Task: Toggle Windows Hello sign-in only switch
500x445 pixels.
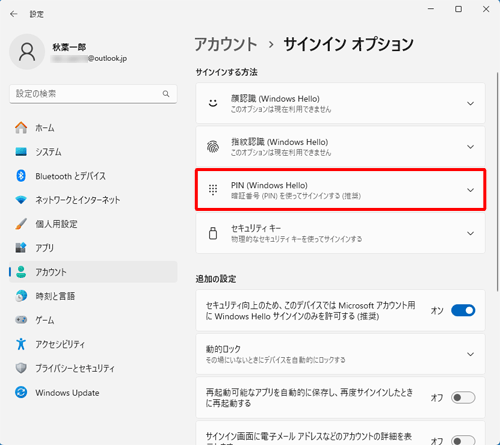Action: [x=463, y=311]
